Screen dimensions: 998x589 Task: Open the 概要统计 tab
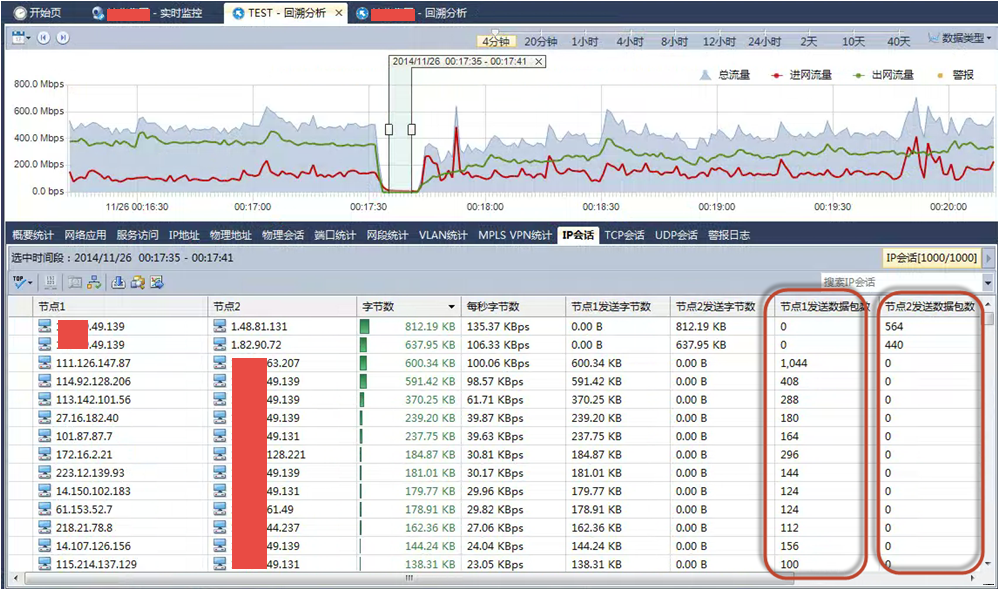(33, 235)
